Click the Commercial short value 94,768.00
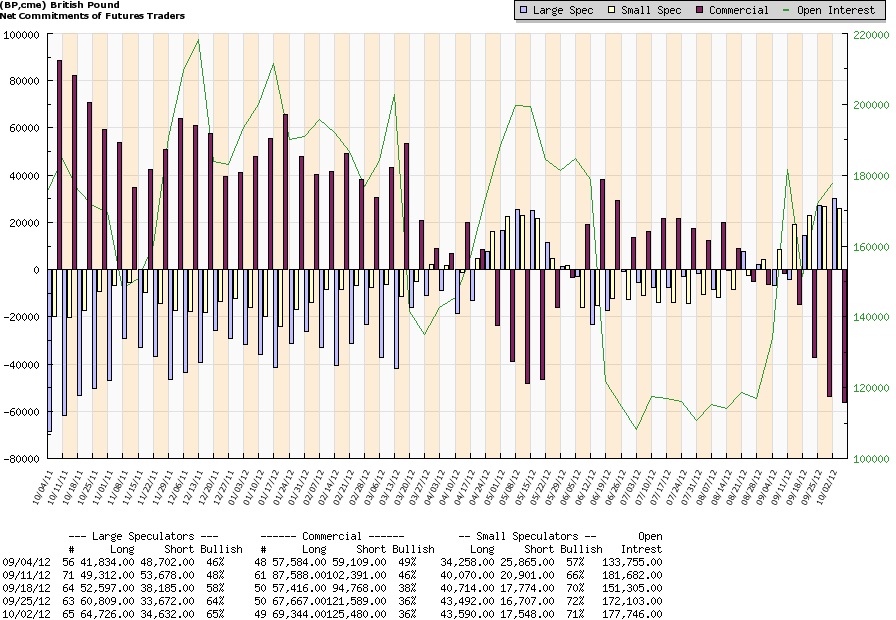The width and height of the screenshot is (896, 620). (359, 589)
